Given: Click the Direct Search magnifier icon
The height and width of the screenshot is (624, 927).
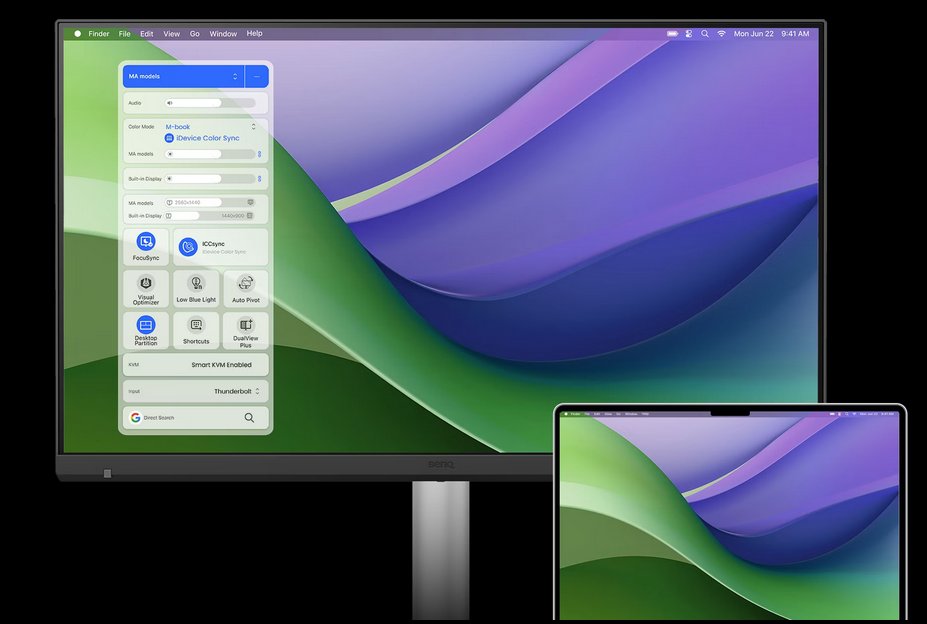Looking at the screenshot, I should (x=249, y=418).
